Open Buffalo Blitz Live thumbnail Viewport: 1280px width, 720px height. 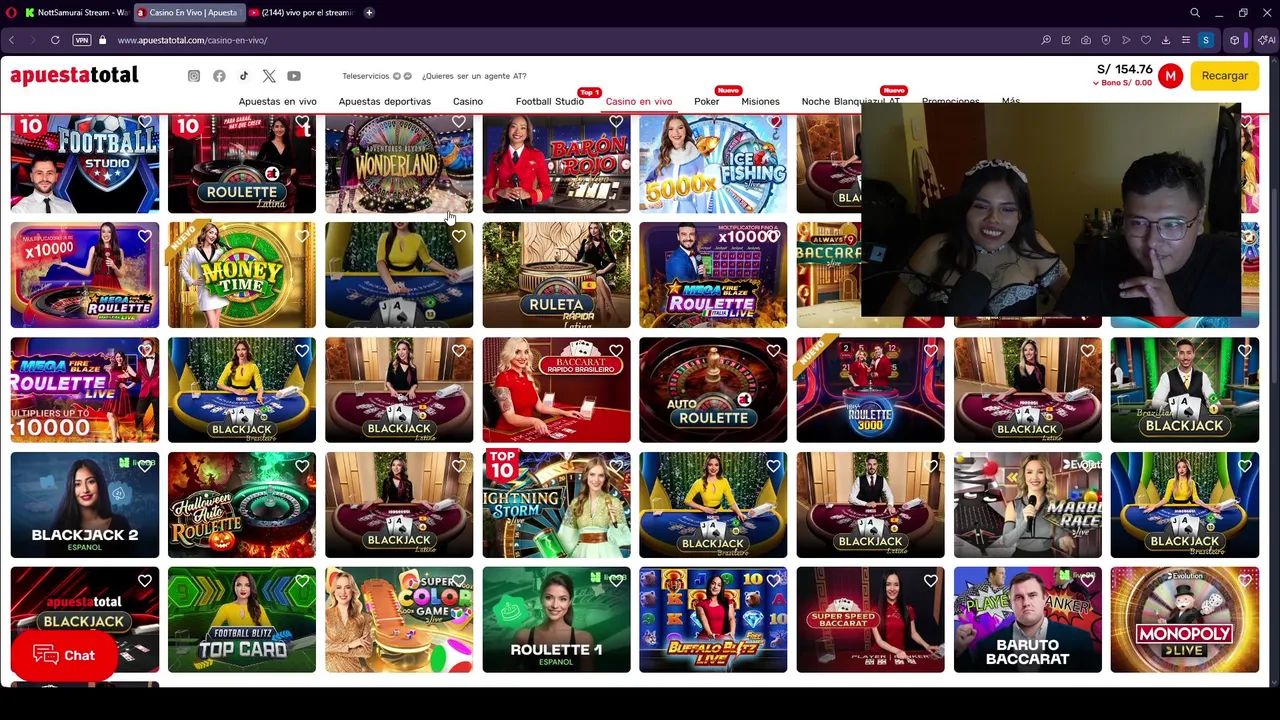tap(713, 620)
